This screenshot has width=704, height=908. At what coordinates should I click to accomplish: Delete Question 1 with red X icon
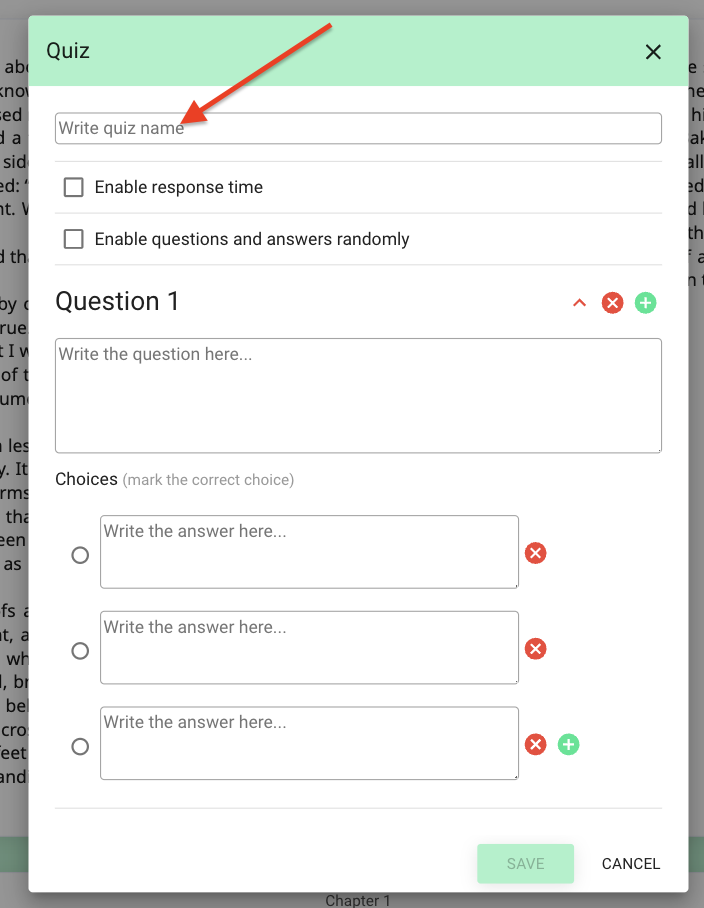(612, 303)
